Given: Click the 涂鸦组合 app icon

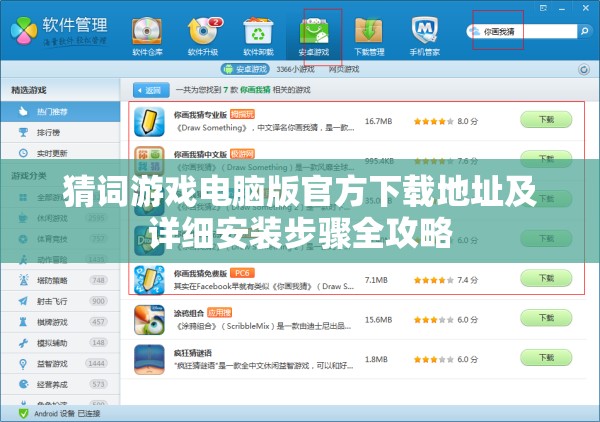Looking at the screenshot, I should 149,320.
